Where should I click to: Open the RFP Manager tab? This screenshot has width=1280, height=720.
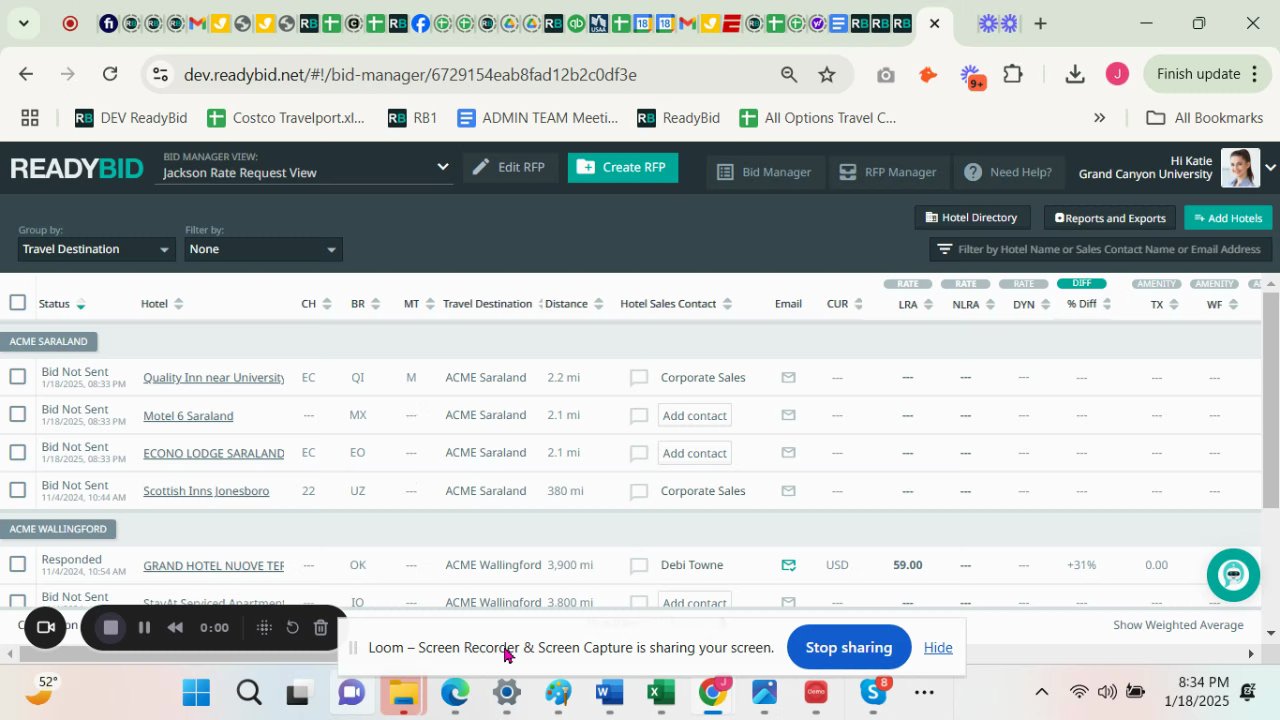pos(887,172)
